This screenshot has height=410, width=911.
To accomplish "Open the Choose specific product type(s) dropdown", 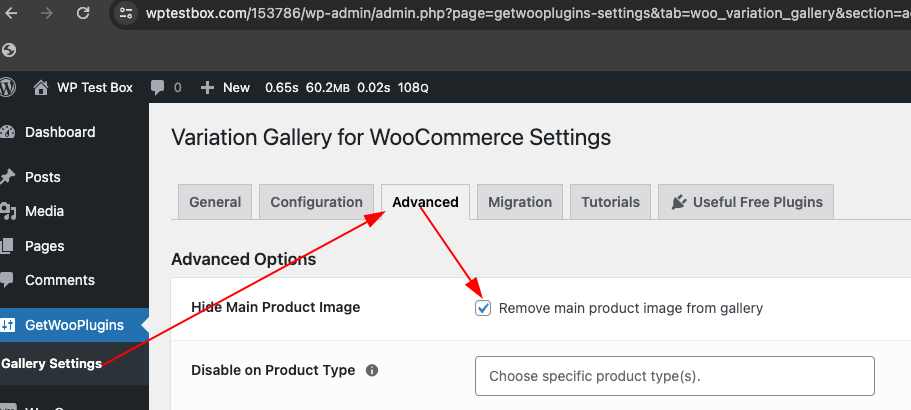I will [x=675, y=376].
